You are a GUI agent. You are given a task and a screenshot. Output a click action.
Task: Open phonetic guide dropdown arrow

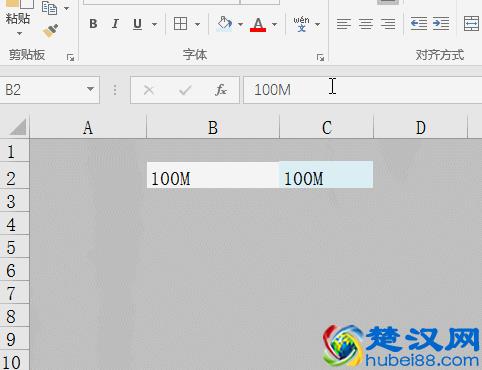pyautogui.click(x=317, y=24)
